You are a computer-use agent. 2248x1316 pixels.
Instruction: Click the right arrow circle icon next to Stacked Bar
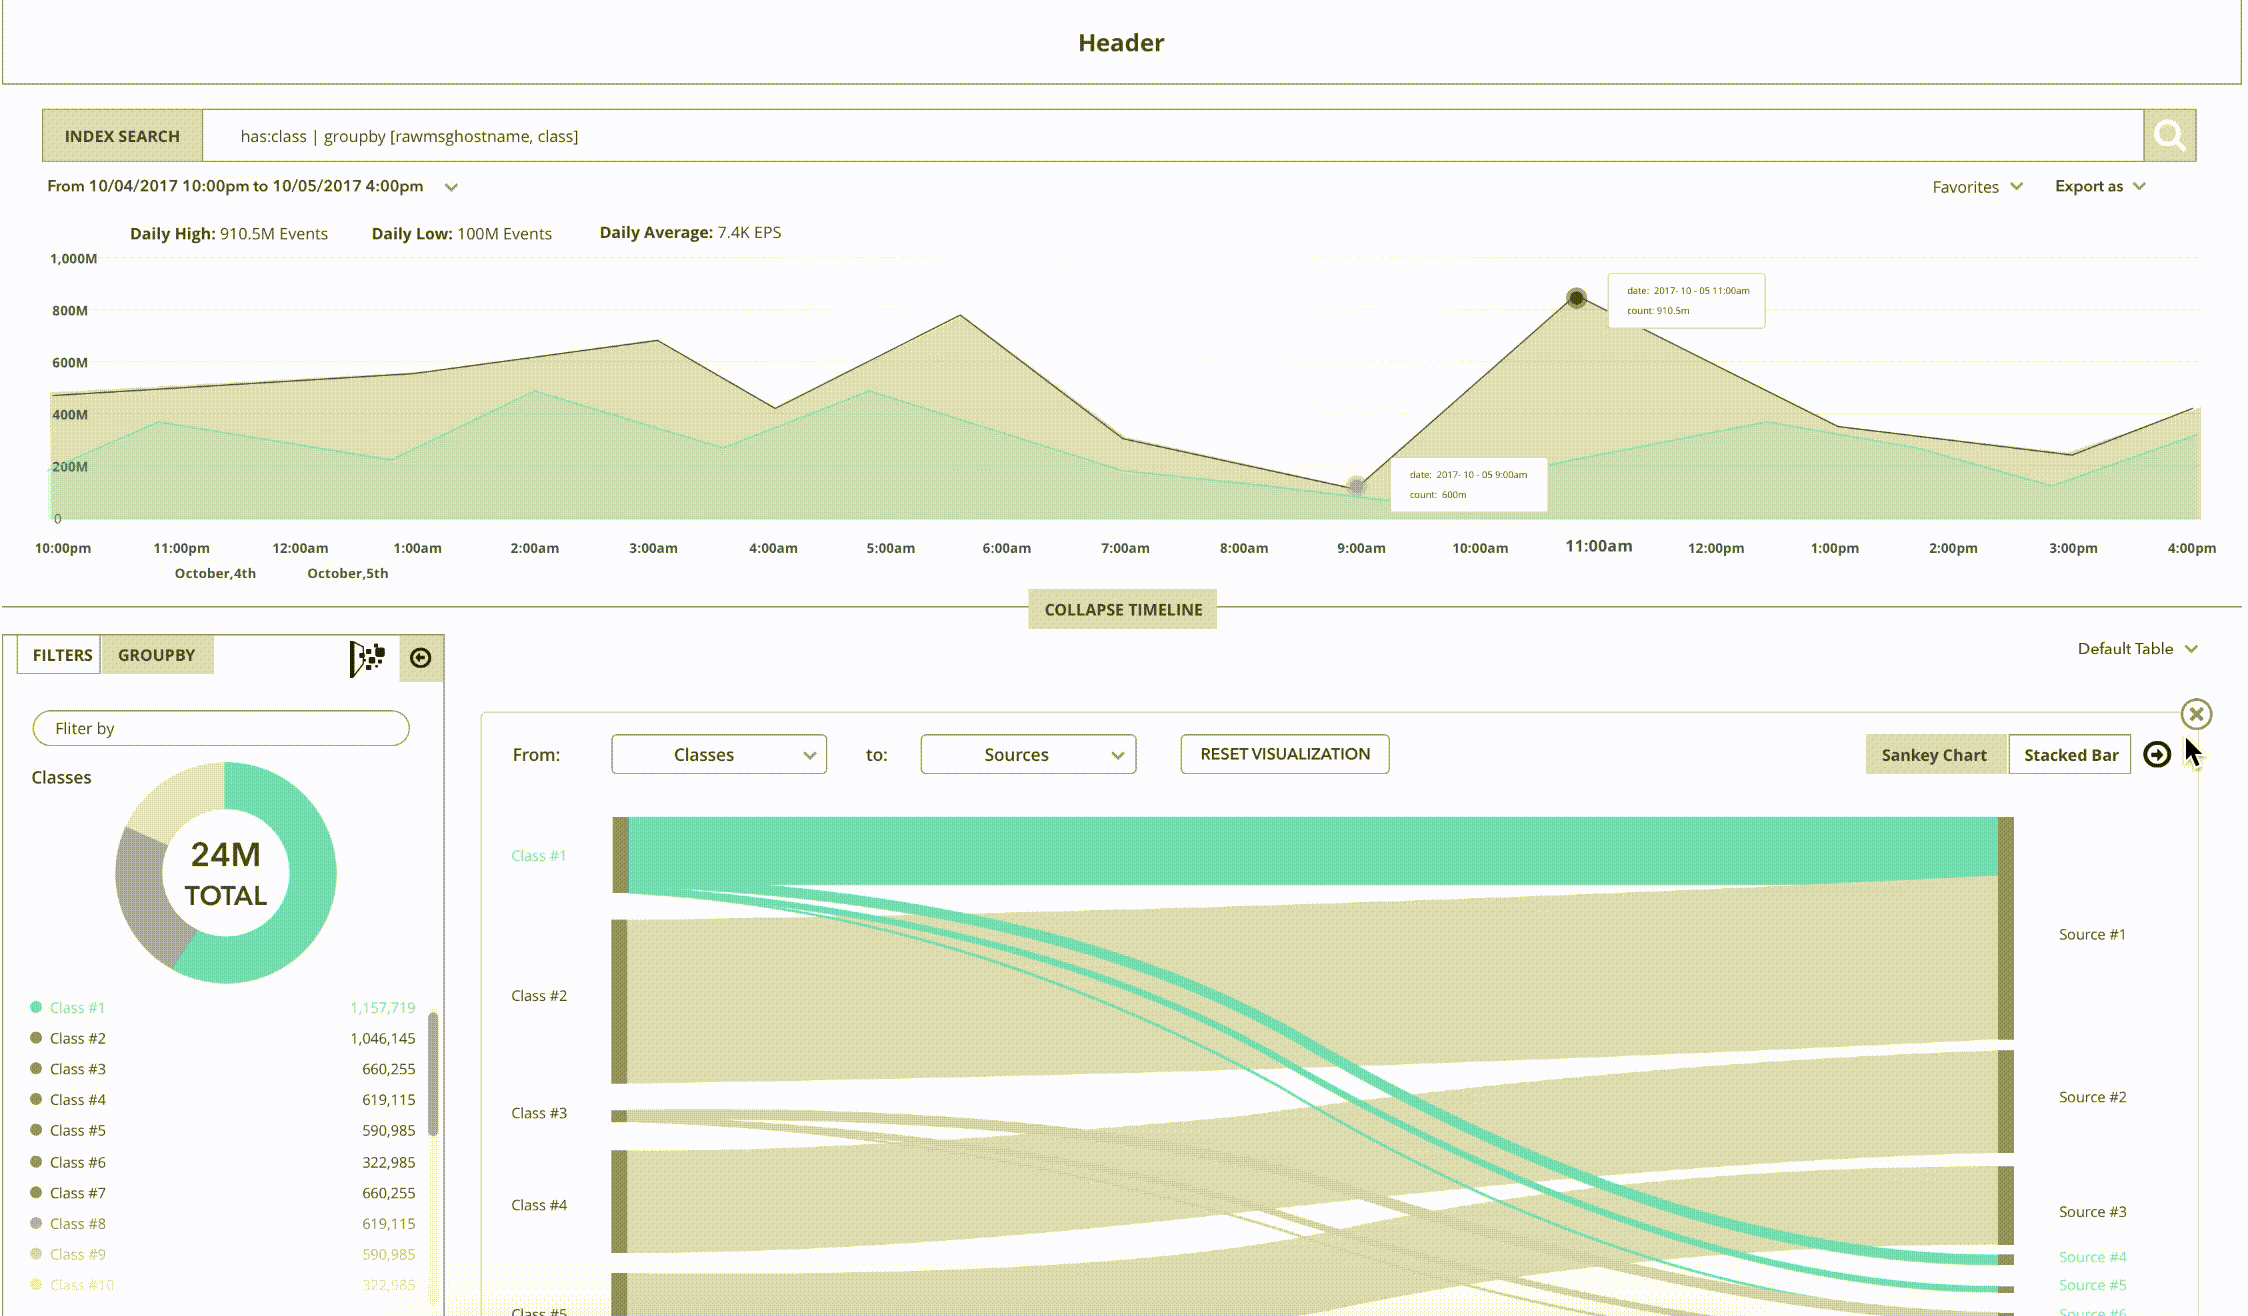2157,754
